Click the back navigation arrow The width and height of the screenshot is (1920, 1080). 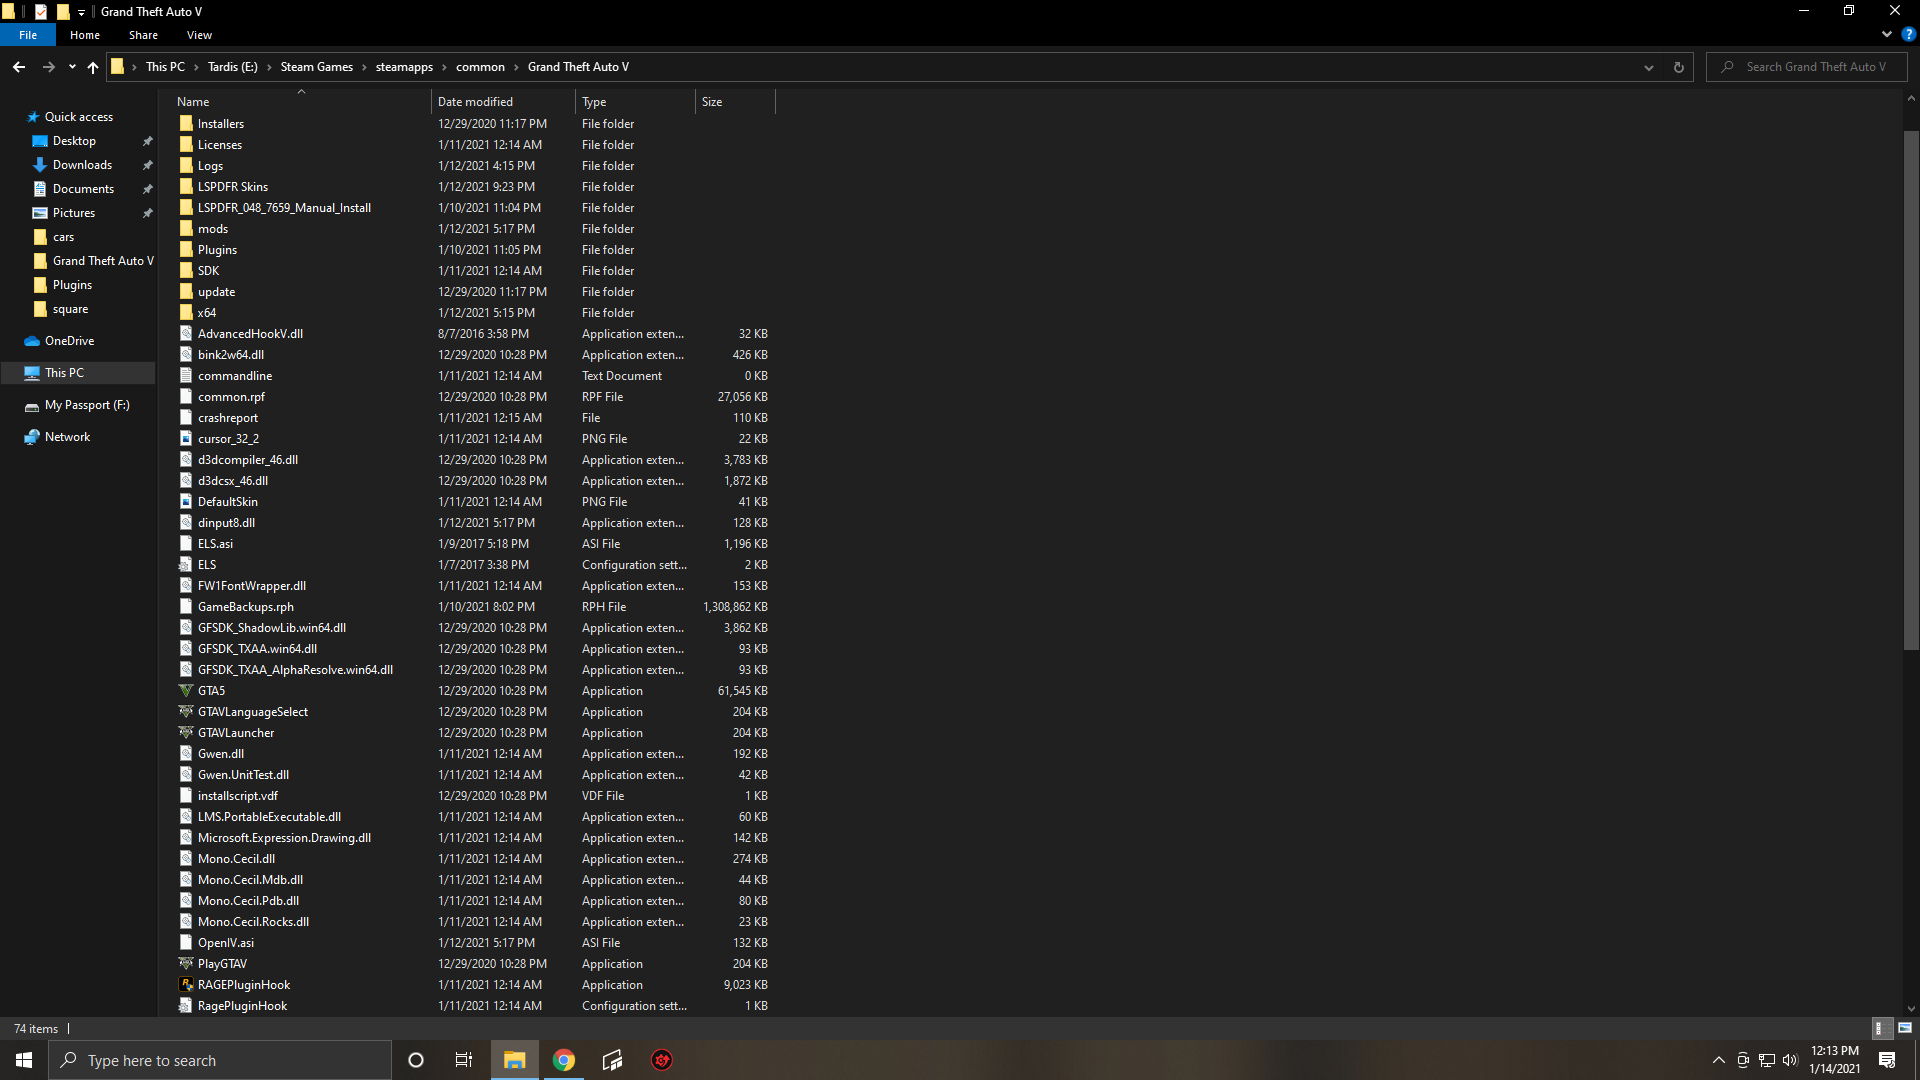(x=19, y=67)
